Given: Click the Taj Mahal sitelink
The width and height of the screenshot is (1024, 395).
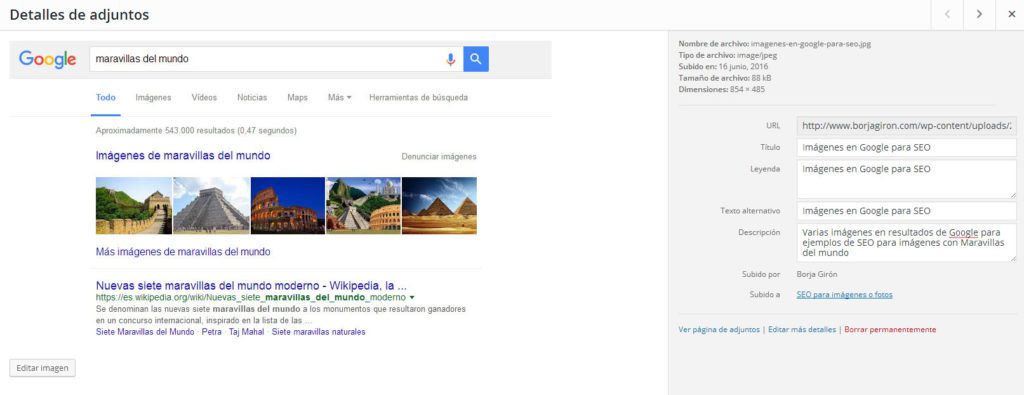Looking at the screenshot, I should 246,332.
